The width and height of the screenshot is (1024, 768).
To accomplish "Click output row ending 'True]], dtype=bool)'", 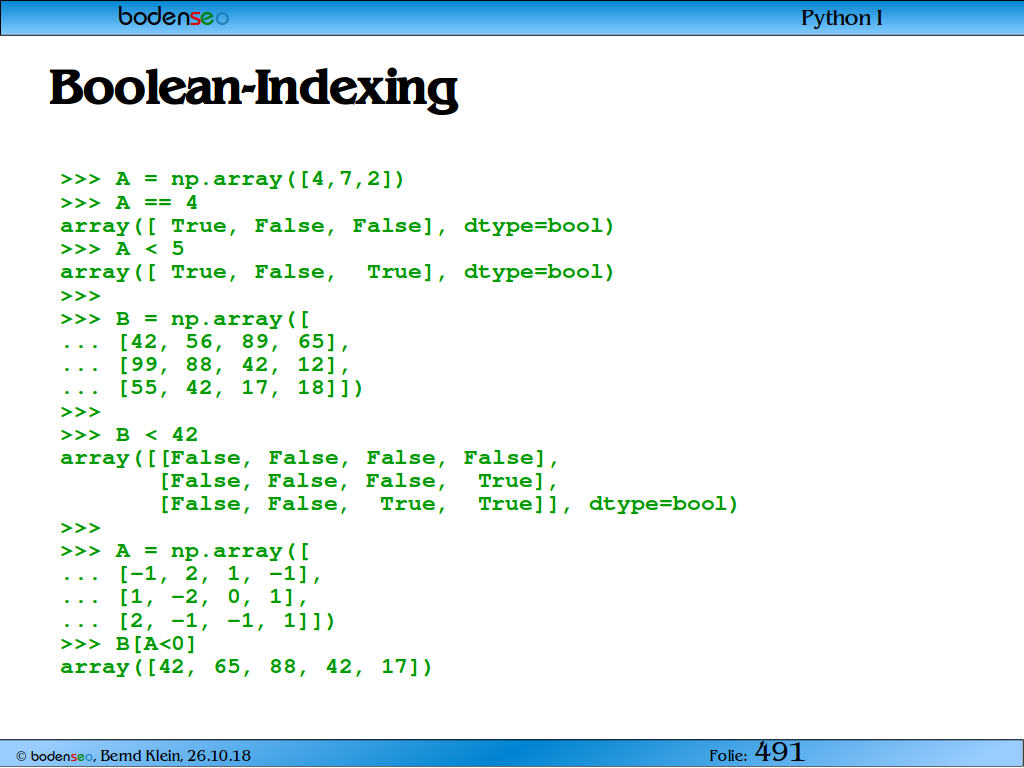I will click(449, 505).
